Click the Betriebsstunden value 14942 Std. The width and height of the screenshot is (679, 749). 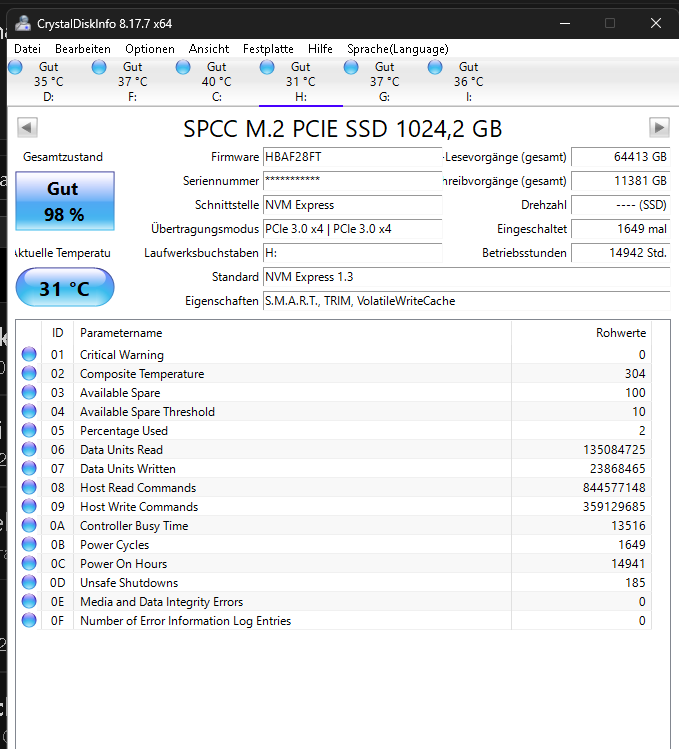pyautogui.click(x=620, y=253)
